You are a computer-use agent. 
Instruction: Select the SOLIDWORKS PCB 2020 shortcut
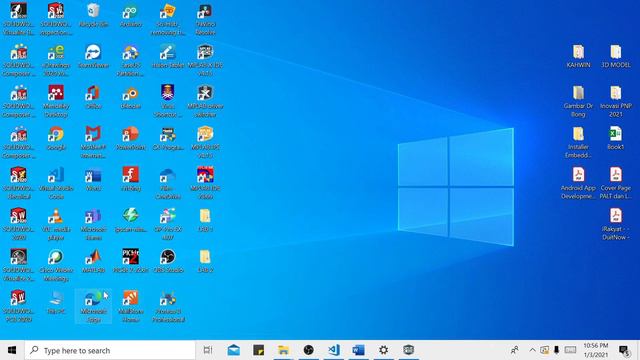click(x=19, y=306)
